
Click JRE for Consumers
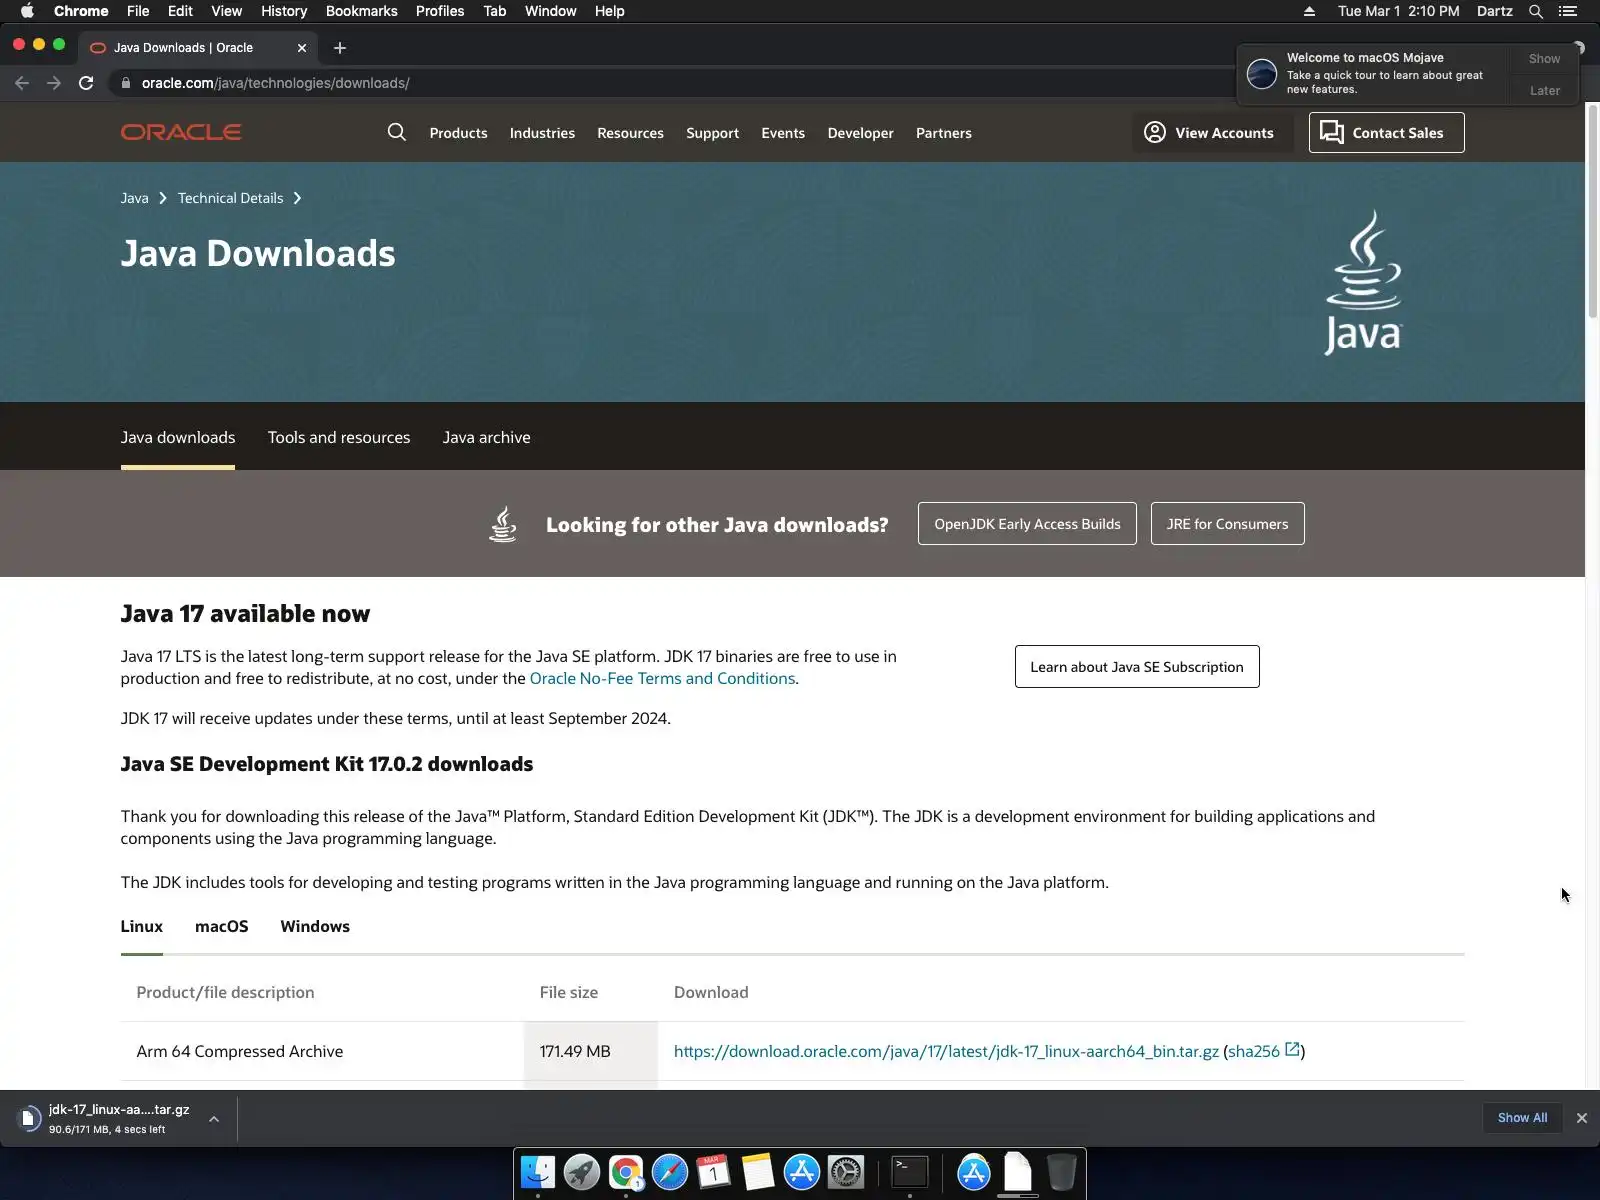pyautogui.click(x=1228, y=524)
